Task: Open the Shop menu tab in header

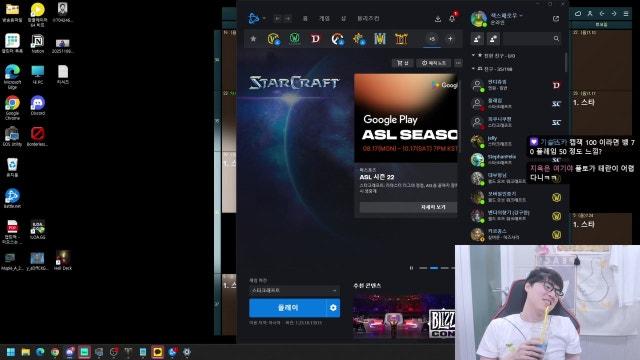Action: 344,19
